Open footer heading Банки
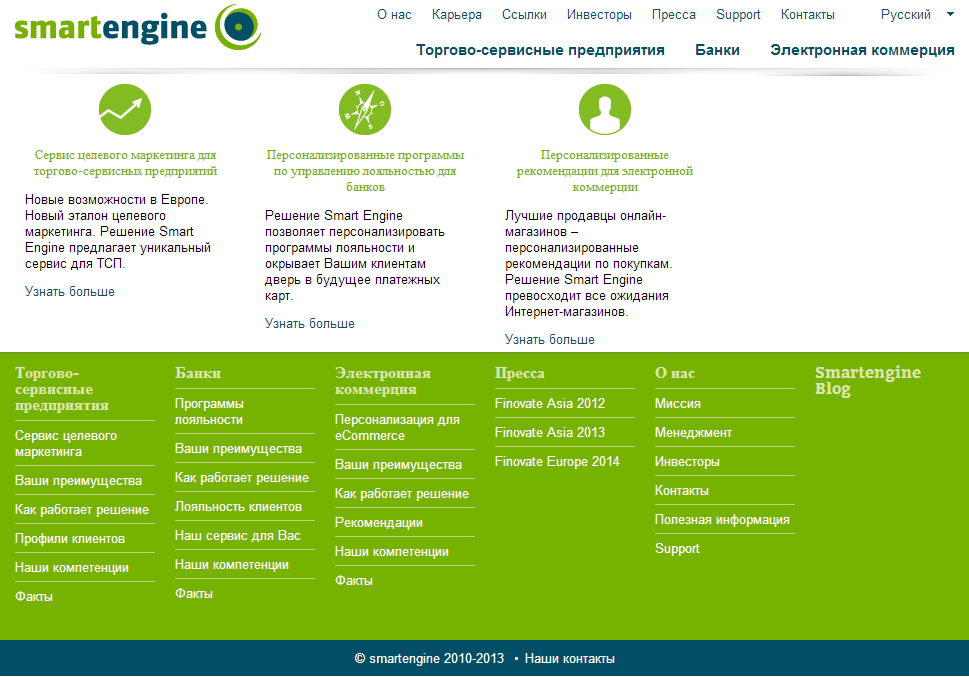The image size is (969, 677). (x=198, y=373)
